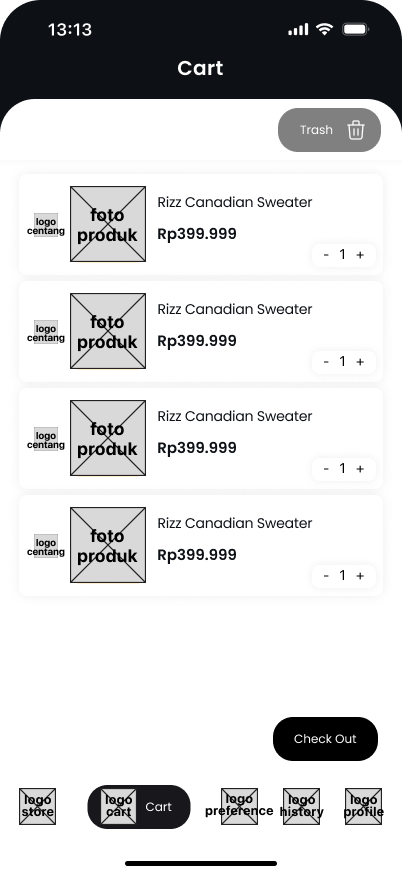
Task: Open the preference tab icon
Action: click(x=239, y=806)
